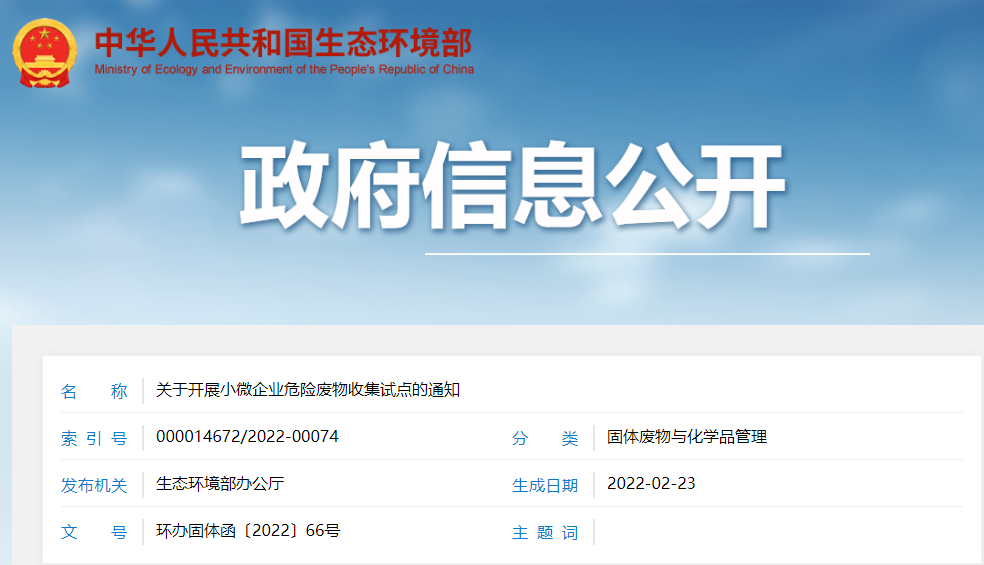Click the 文号 field label
This screenshot has width=984, height=565.
tap(94, 532)
